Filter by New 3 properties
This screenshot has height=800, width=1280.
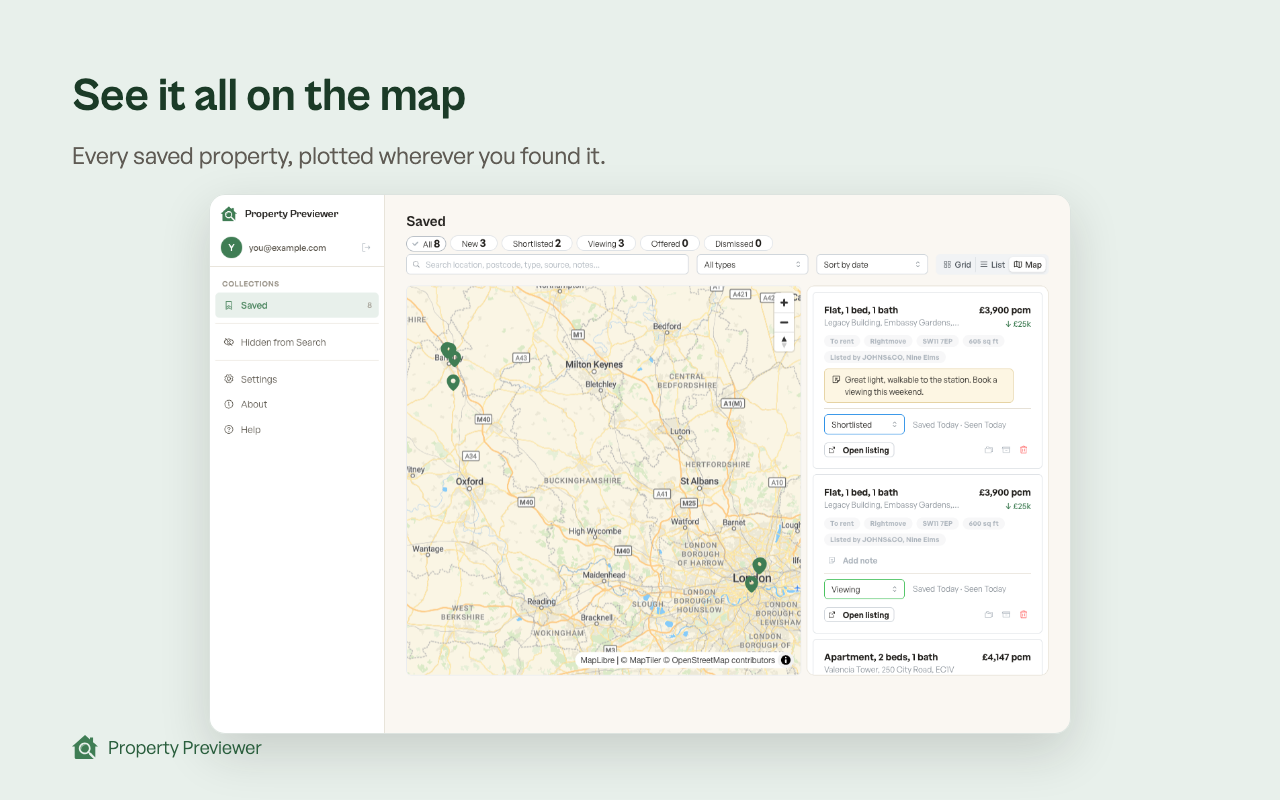point(473,243)
